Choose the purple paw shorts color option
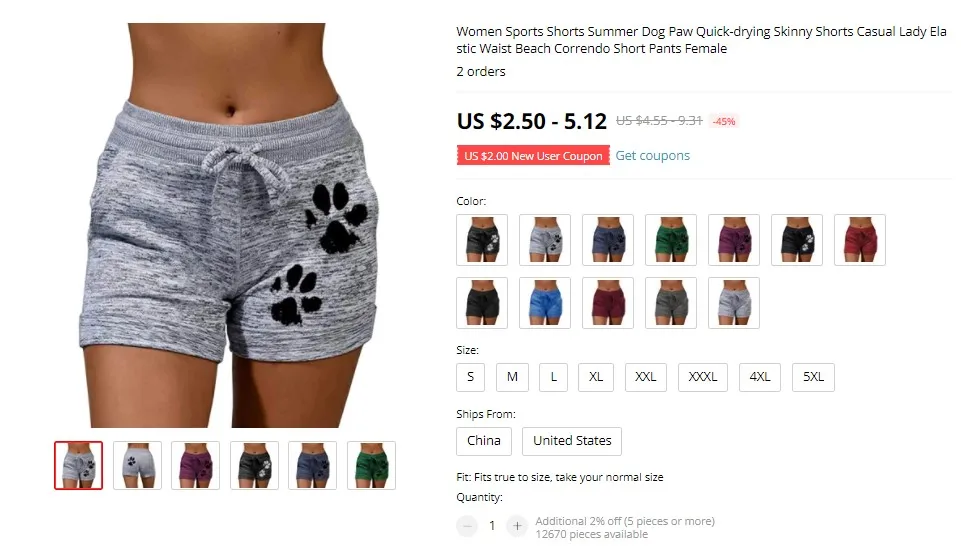The image size is (961, 552). (x=734, y=240)
